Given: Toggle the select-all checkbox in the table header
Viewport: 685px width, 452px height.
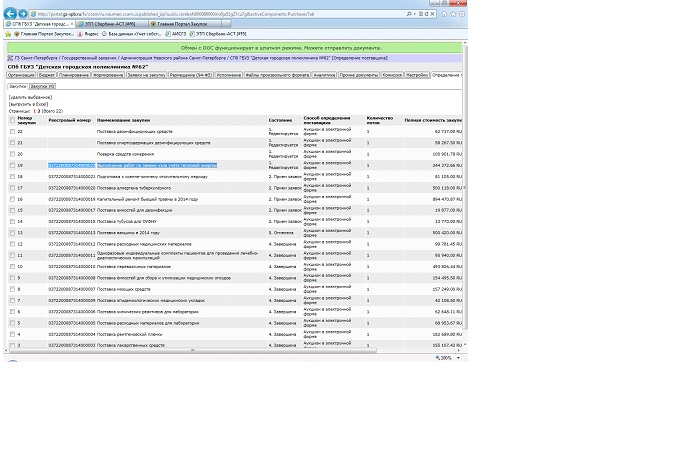Looking at the screenshot, I should click(12, 120).
